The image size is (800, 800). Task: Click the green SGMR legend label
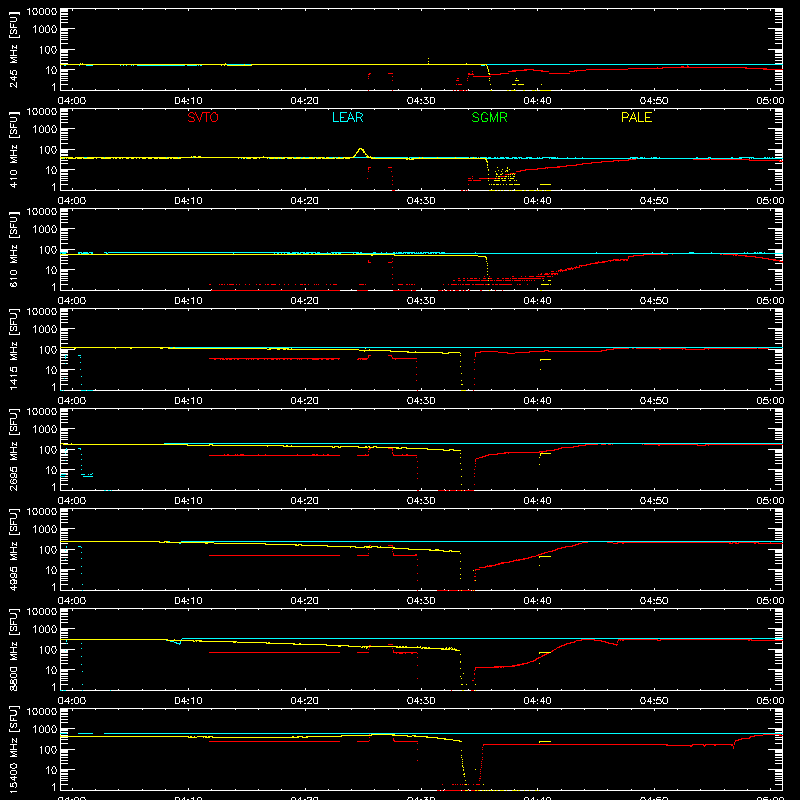[489, 117]
